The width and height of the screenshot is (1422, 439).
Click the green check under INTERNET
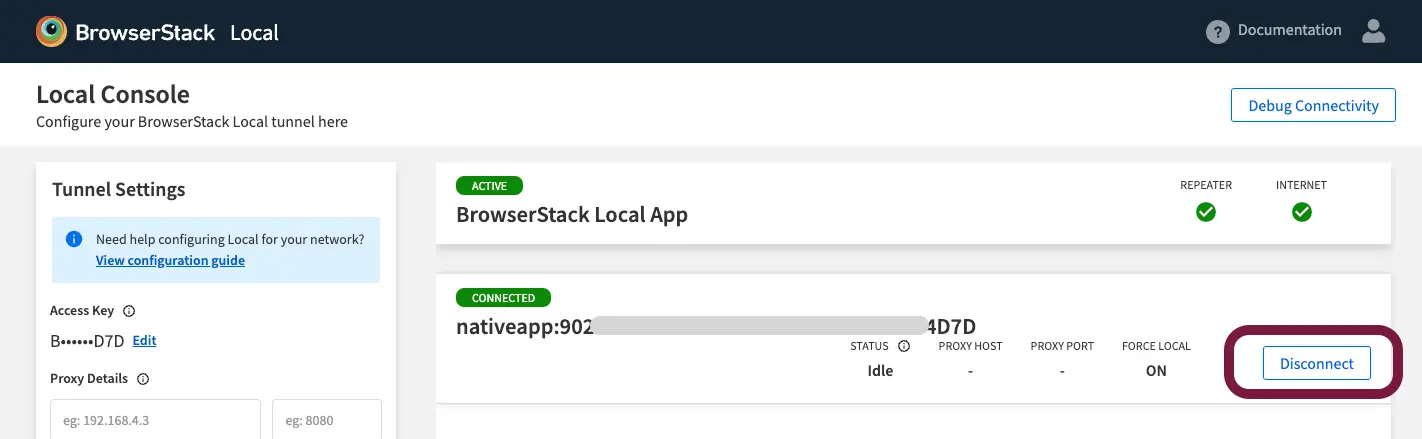(1301, 212)
